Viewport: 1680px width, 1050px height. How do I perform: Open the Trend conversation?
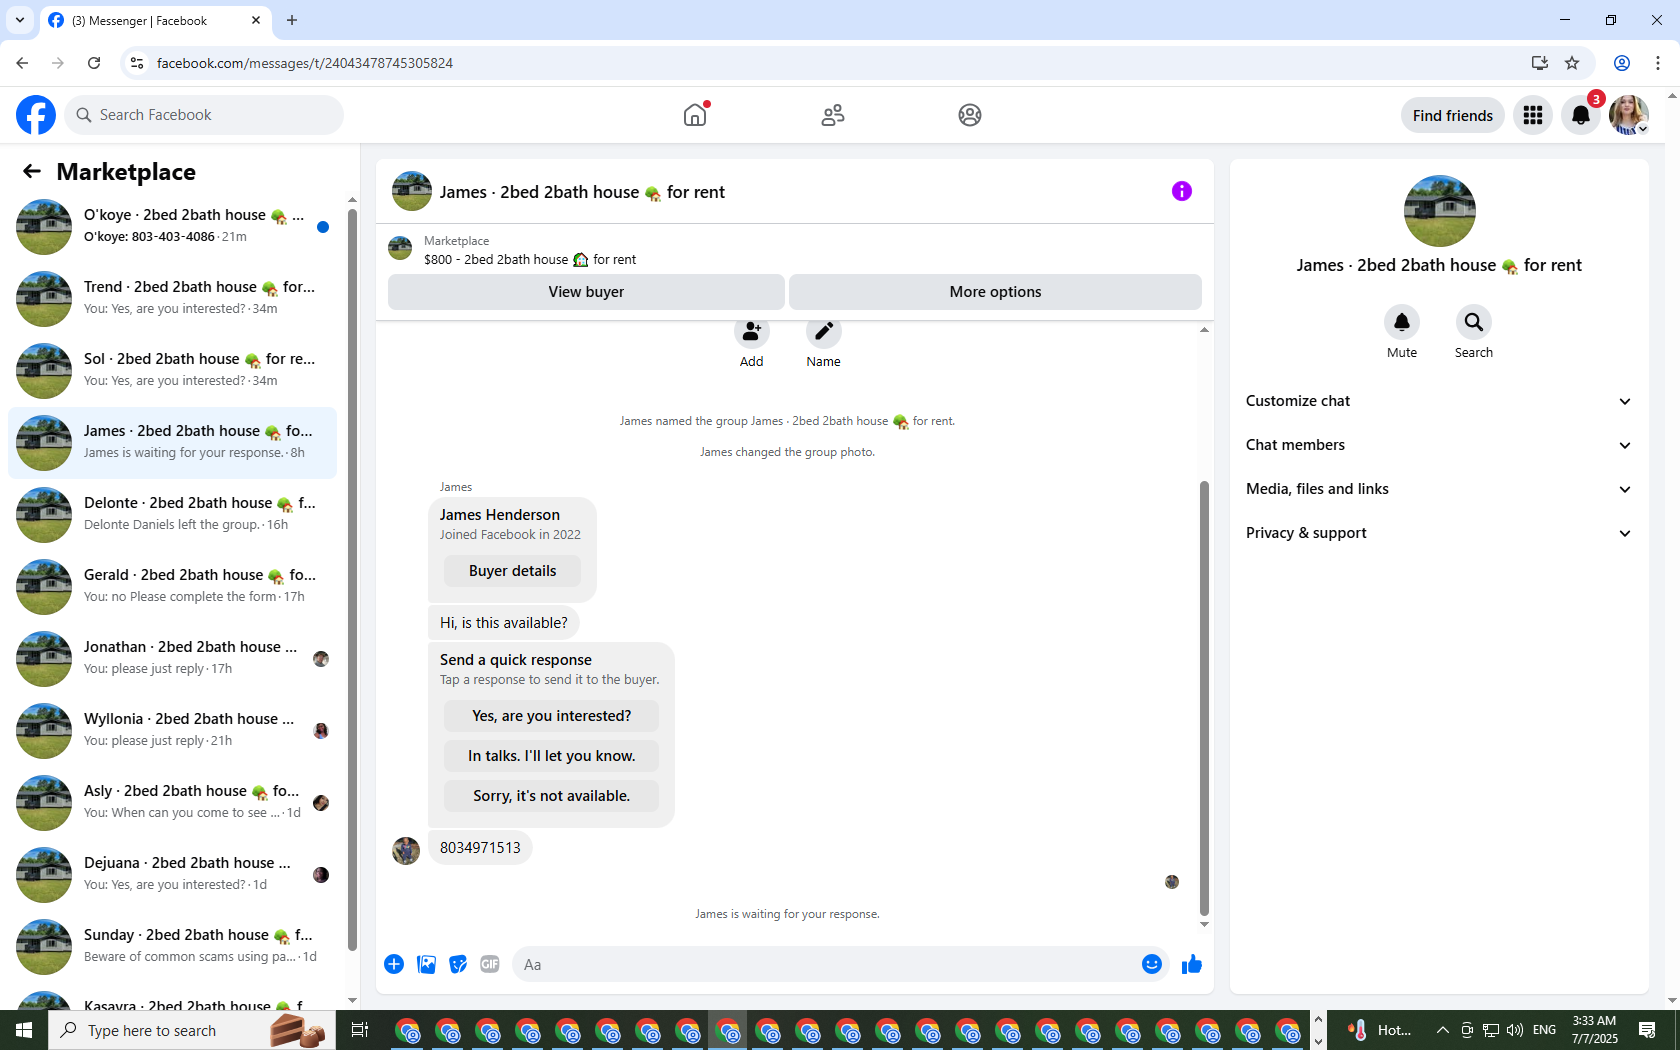coord(173,298)
